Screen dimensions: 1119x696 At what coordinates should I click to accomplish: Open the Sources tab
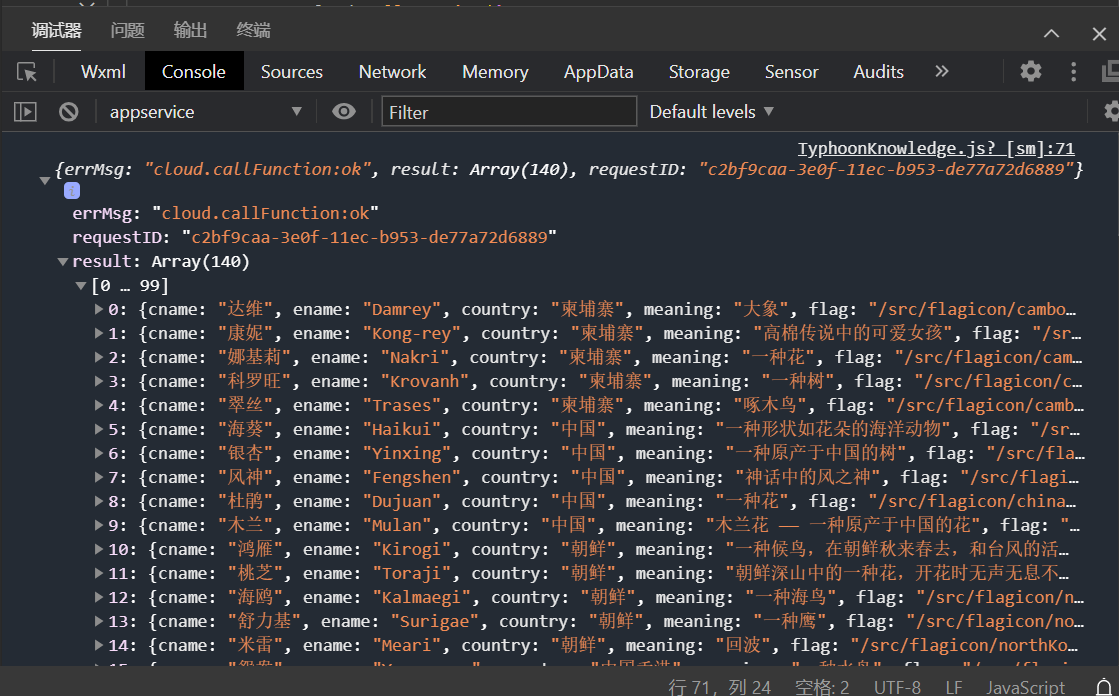pos(292,71)
